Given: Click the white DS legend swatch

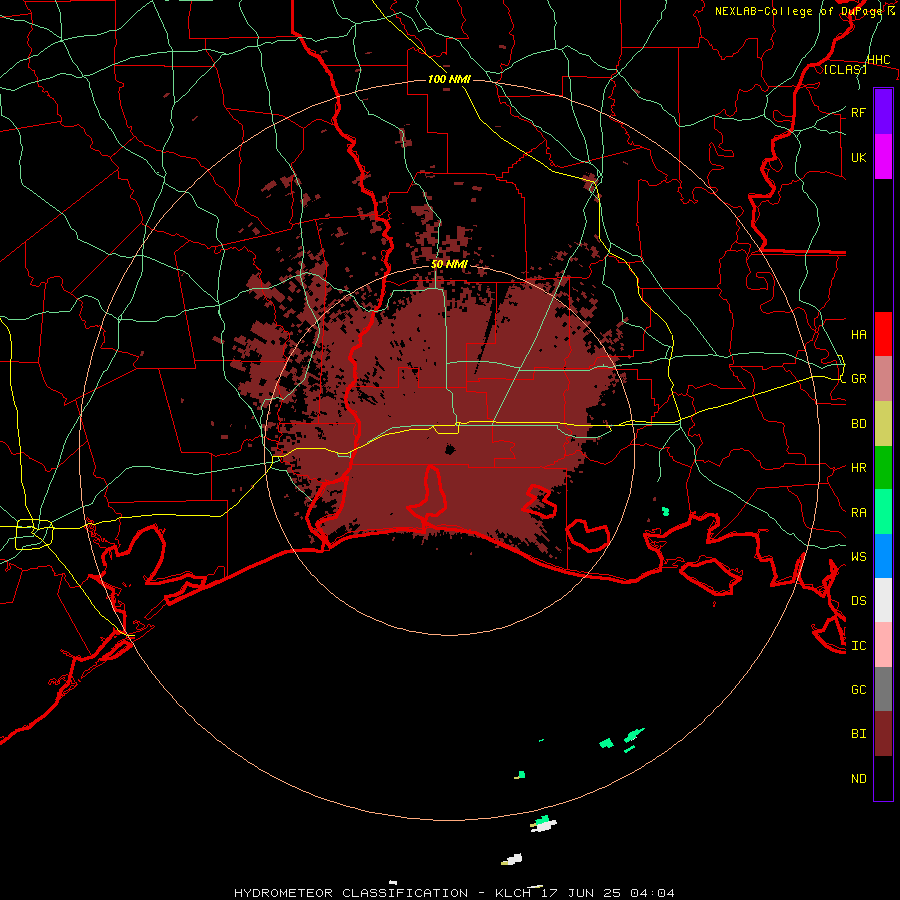Looking at the screenshot, I should [883, 600].
